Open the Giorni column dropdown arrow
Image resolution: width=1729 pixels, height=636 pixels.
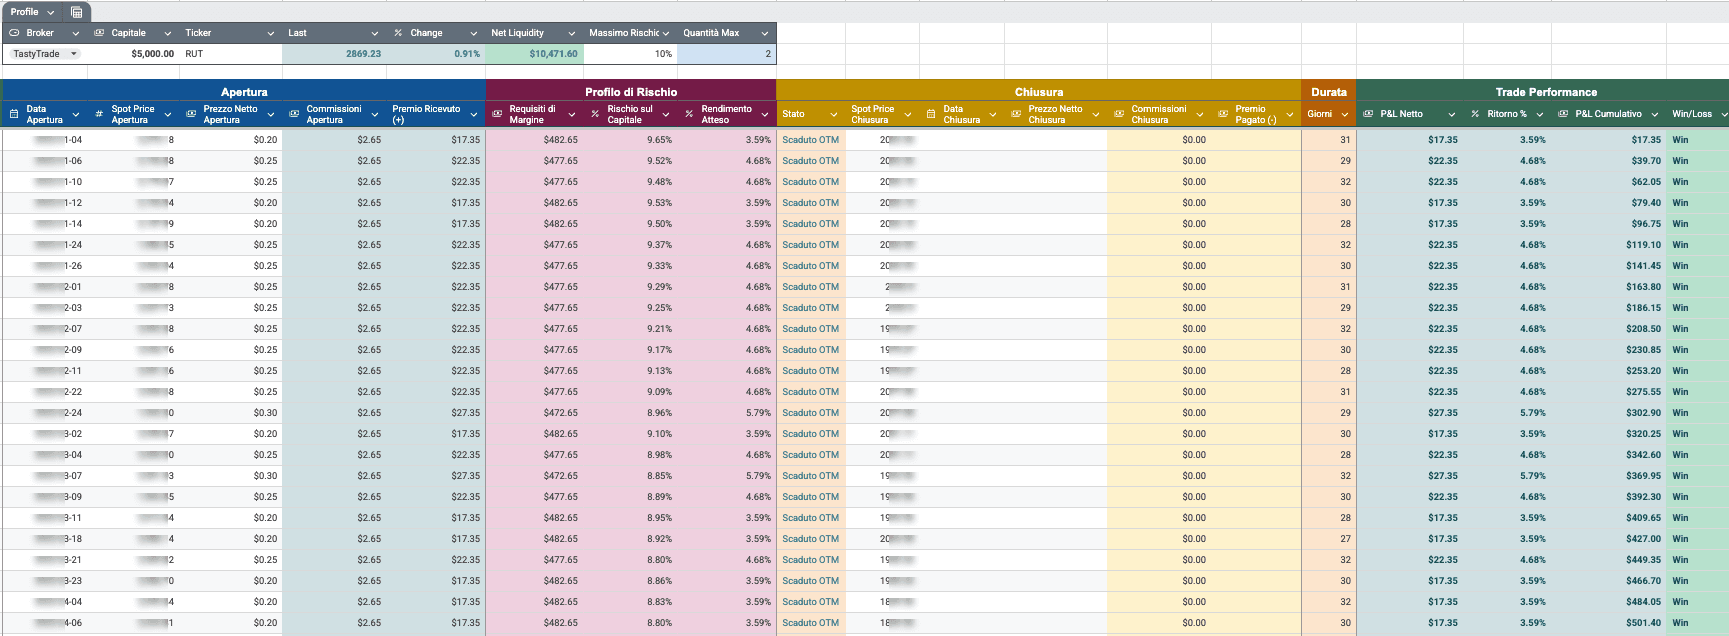(1344, 114)
